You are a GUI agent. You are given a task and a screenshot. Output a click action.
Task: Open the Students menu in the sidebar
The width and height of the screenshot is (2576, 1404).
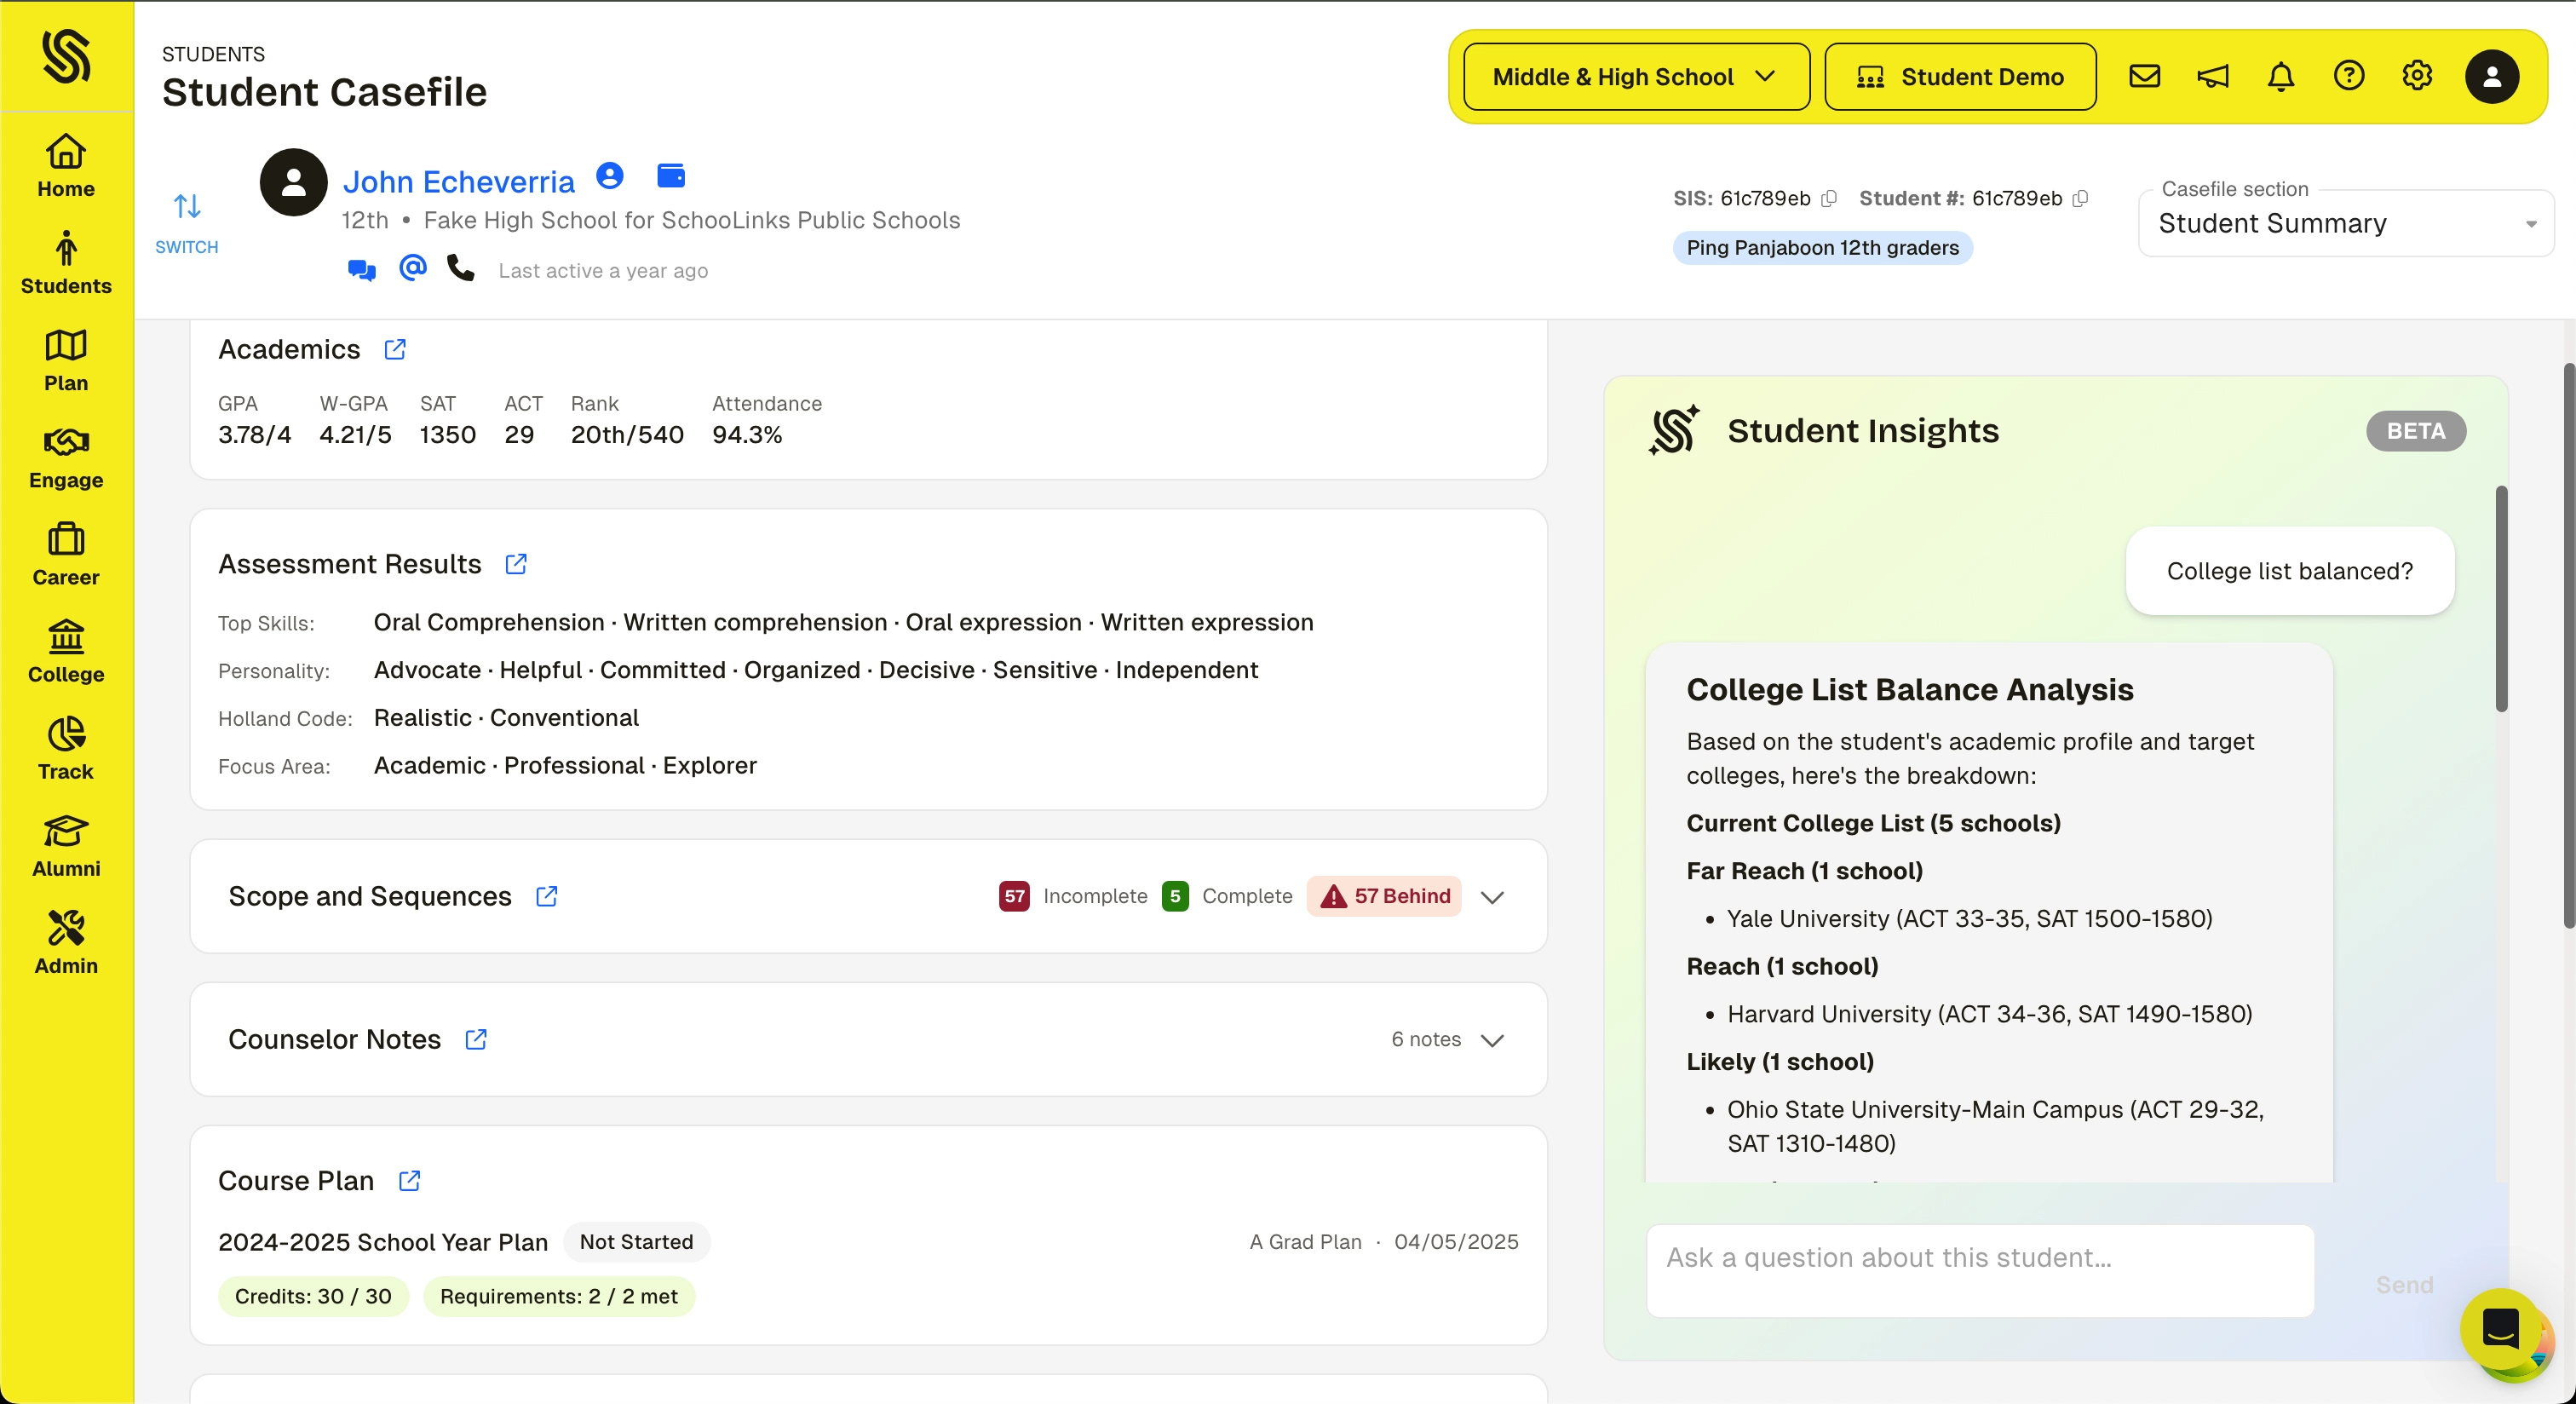pos(64,263)
